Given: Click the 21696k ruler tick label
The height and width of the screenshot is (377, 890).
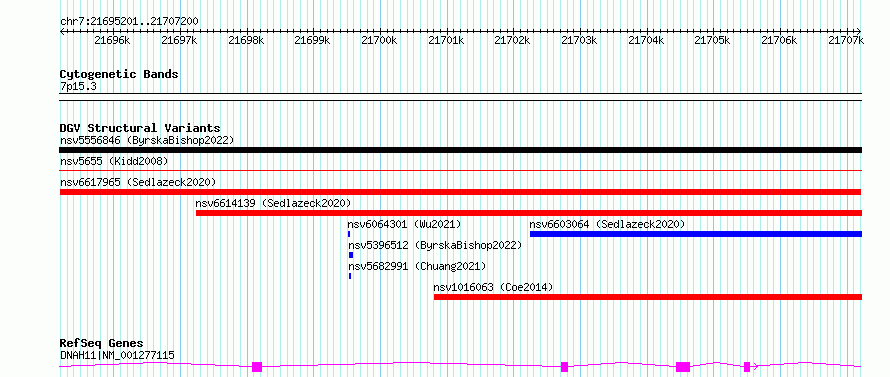Looking at the screenshot, I should (112, 40).
